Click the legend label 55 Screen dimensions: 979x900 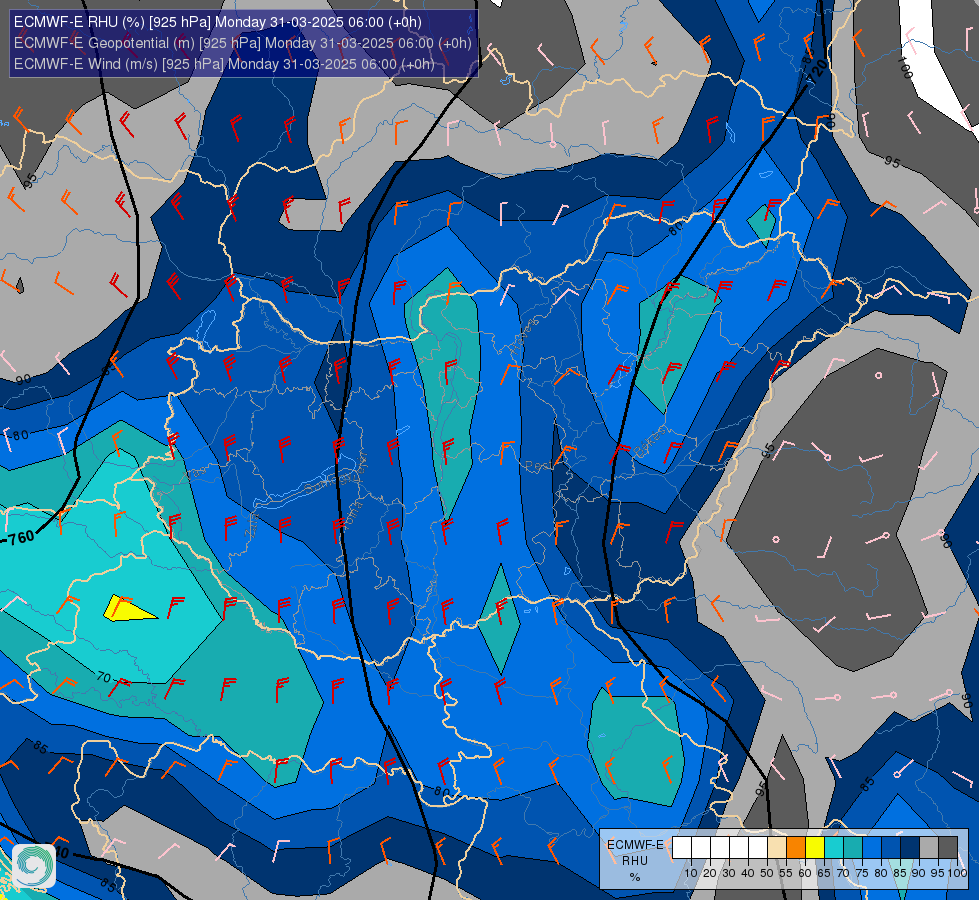coord(786,873)
